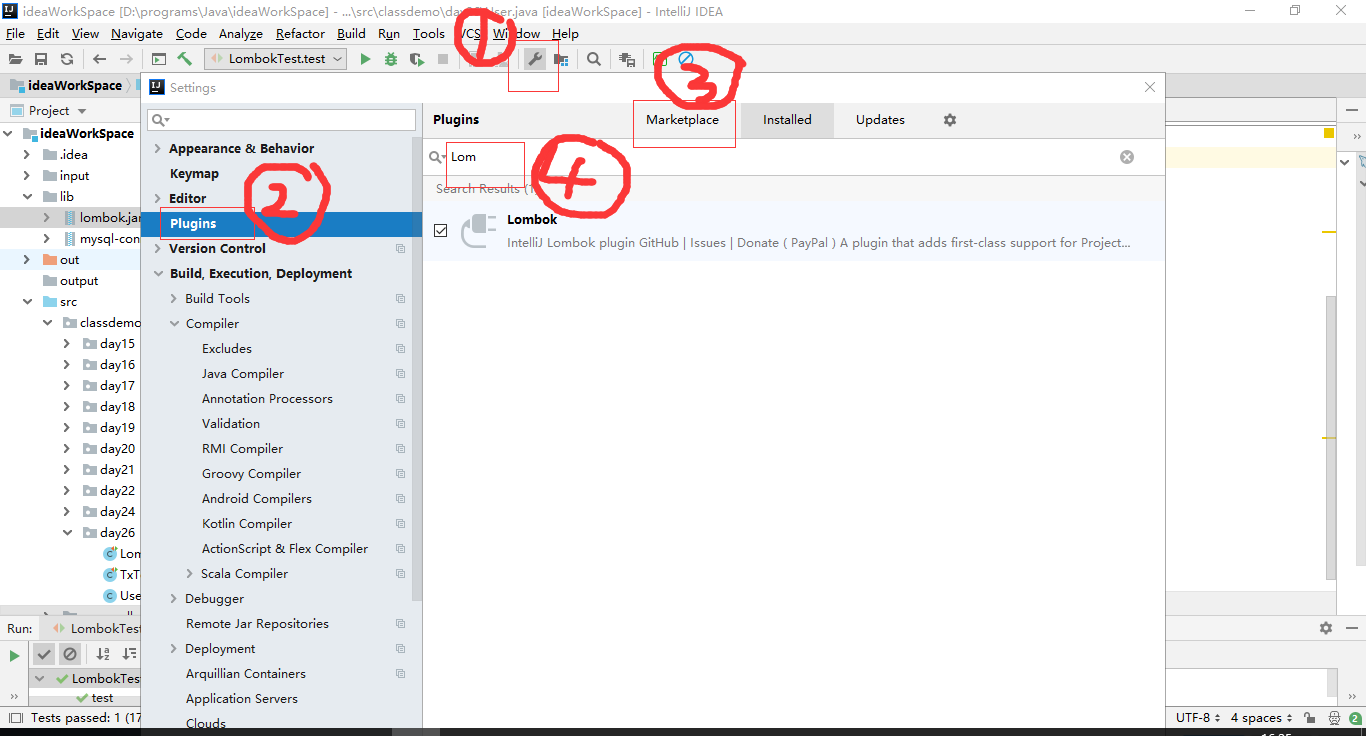Screen dimensions: 1366x736
Task: Expand the day15 folder in Project tree
Action: tap(67, 344)
